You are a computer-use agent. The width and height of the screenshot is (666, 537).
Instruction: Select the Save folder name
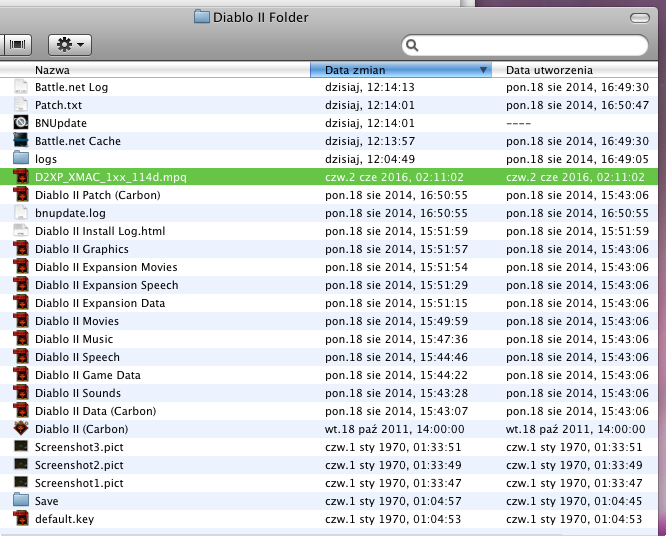click(46, 501)
